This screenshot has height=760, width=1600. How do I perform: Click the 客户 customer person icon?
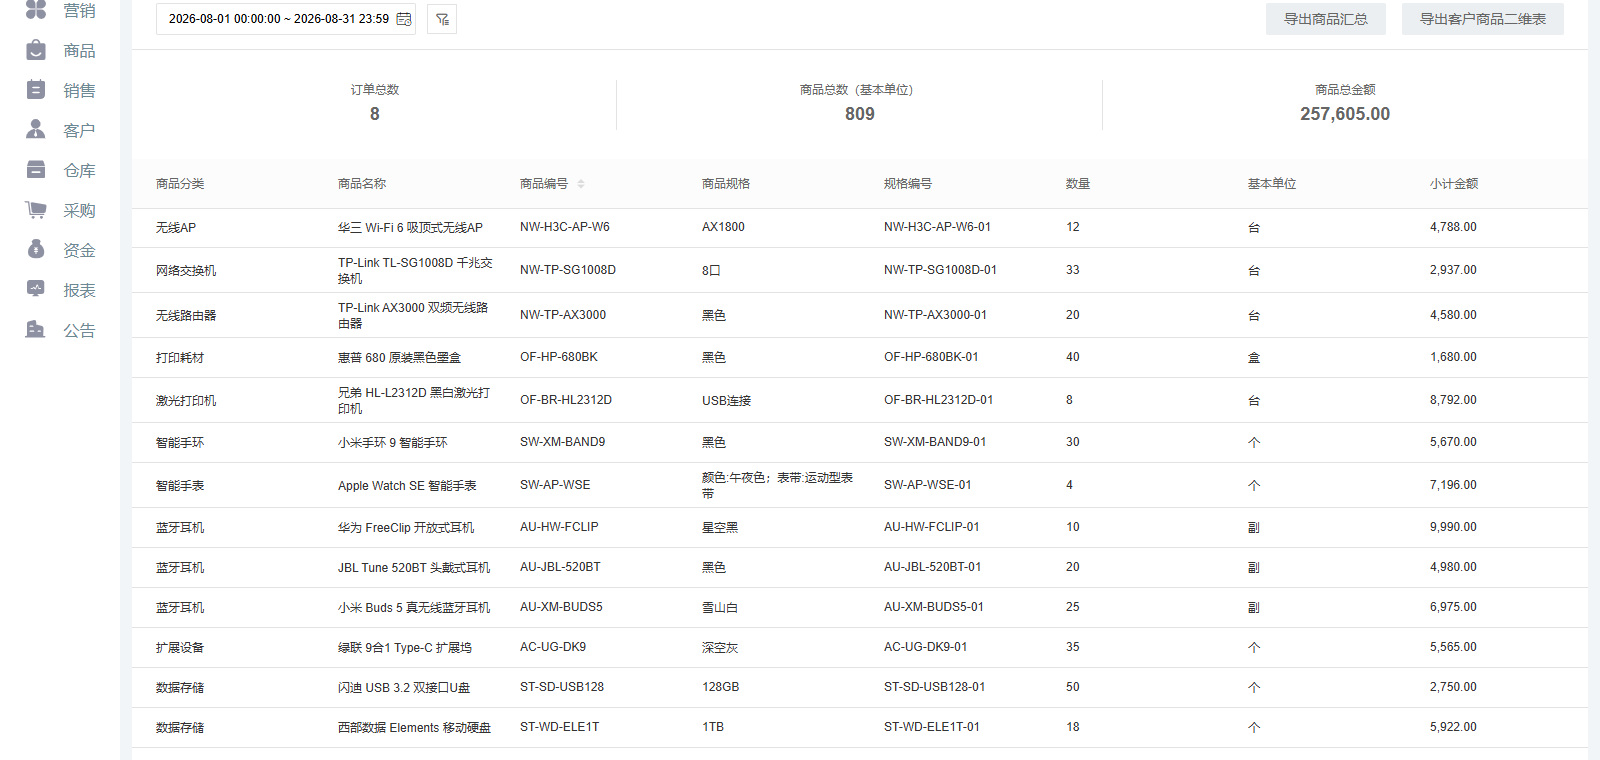pyautogui.click(x=36, y=130)
